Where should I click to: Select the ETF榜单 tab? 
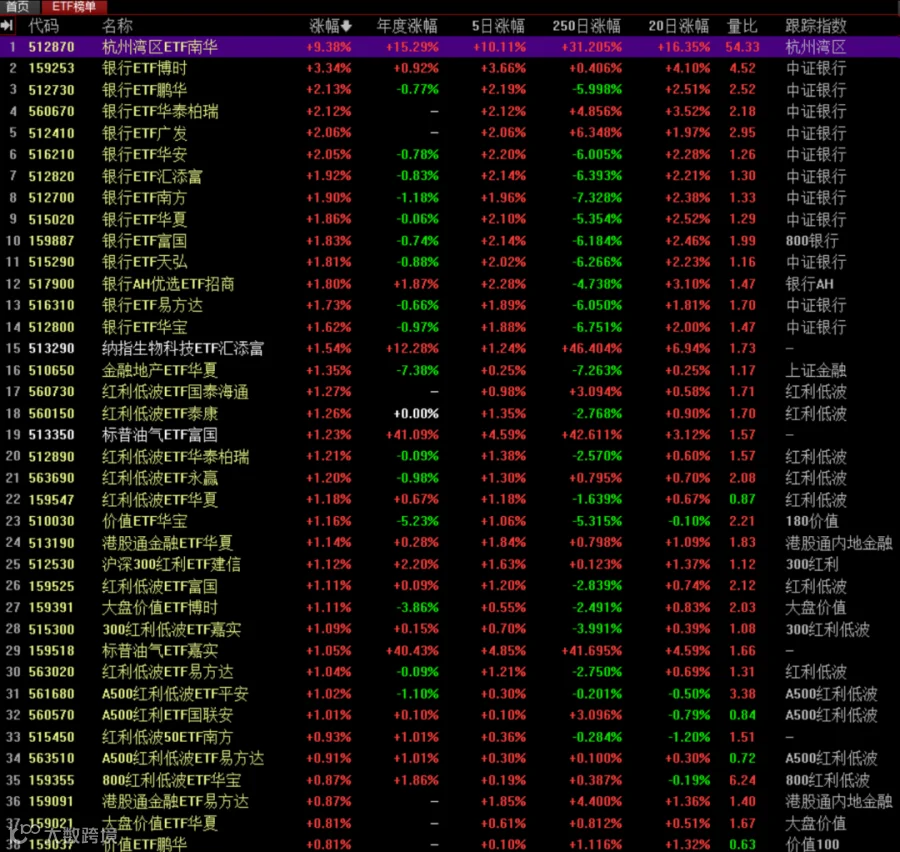(x=73, y=6)
